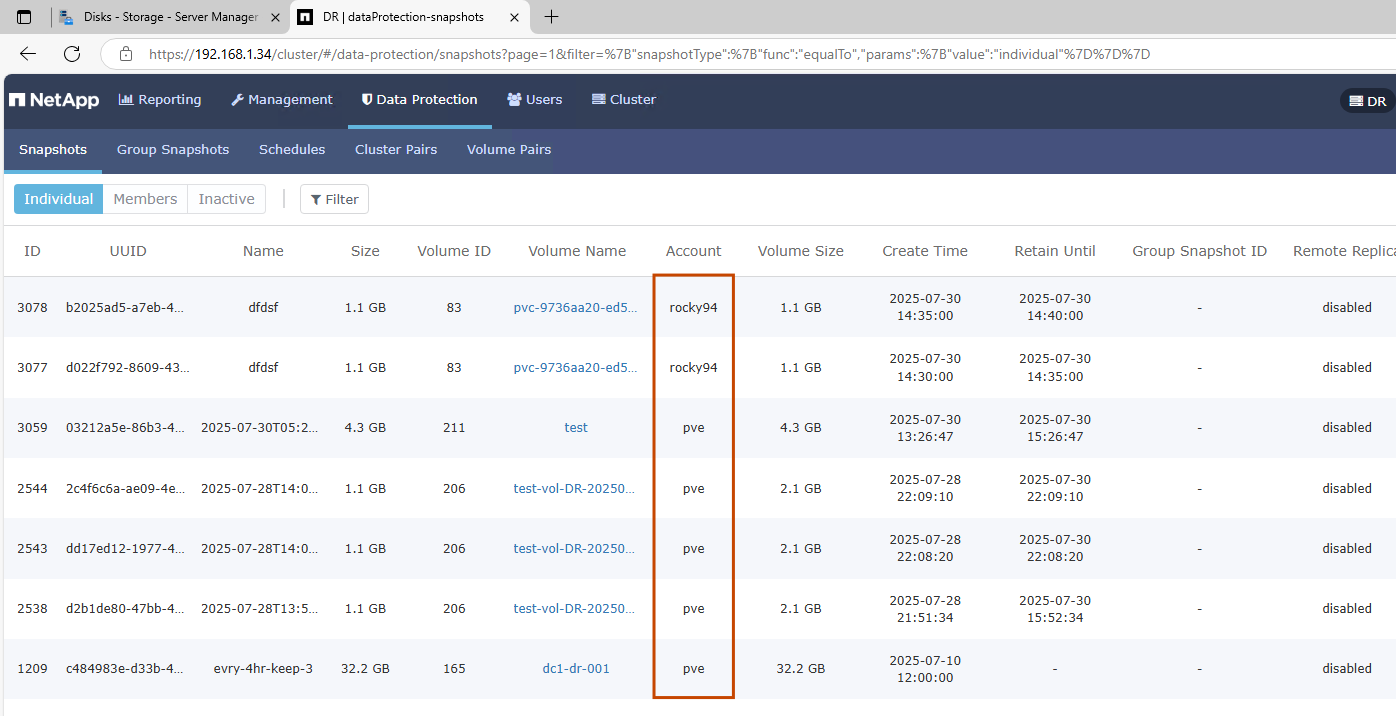1396x716 pixels.
Task: Click snapshot ID 1209
Action: [x=32, y=668]
